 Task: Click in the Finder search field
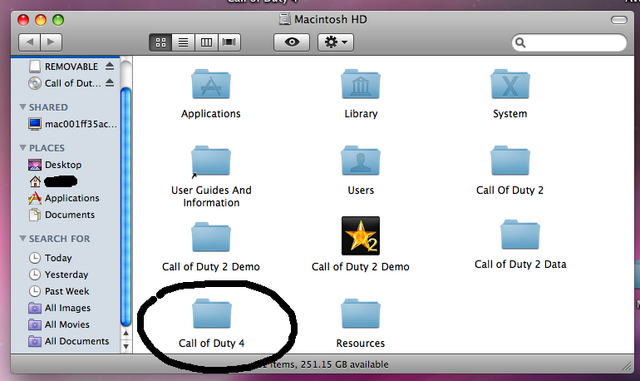[569, 42]
